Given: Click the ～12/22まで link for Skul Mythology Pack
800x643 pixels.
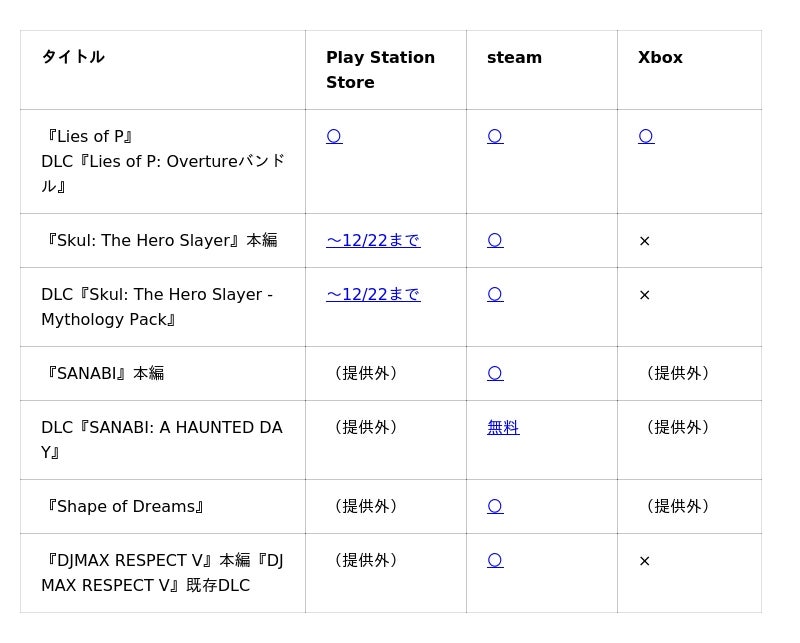Looking at the screenshot, I should click(x=373, y=294).
